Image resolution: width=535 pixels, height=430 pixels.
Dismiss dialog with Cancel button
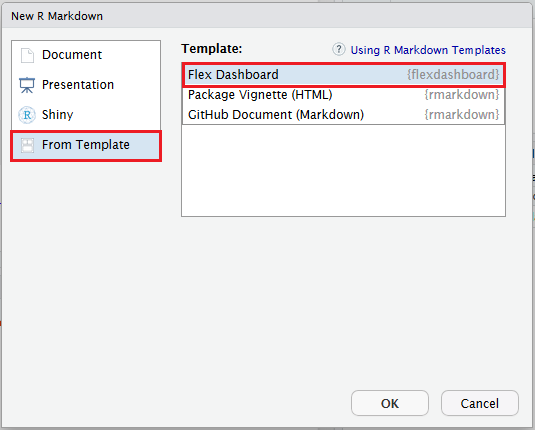(x=480, y=403)
